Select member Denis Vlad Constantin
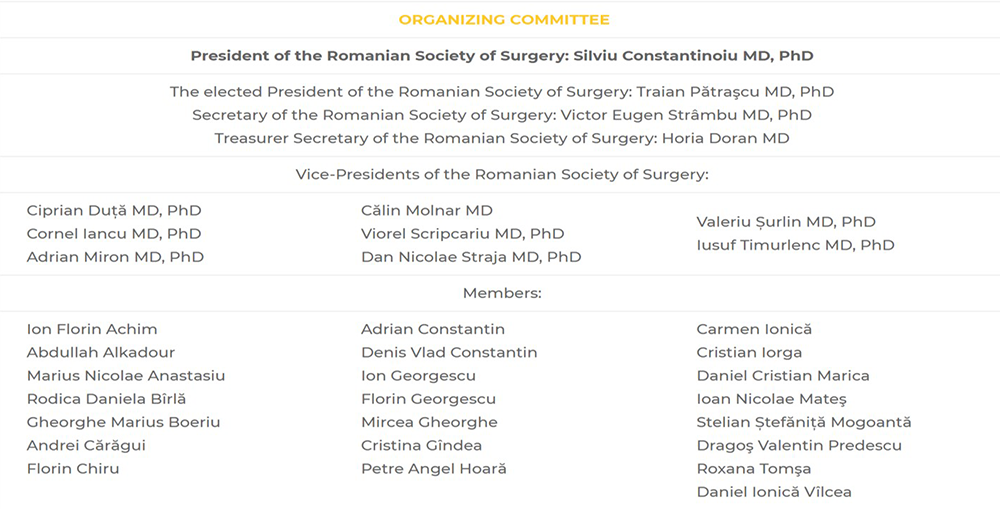 pos(449,352)
